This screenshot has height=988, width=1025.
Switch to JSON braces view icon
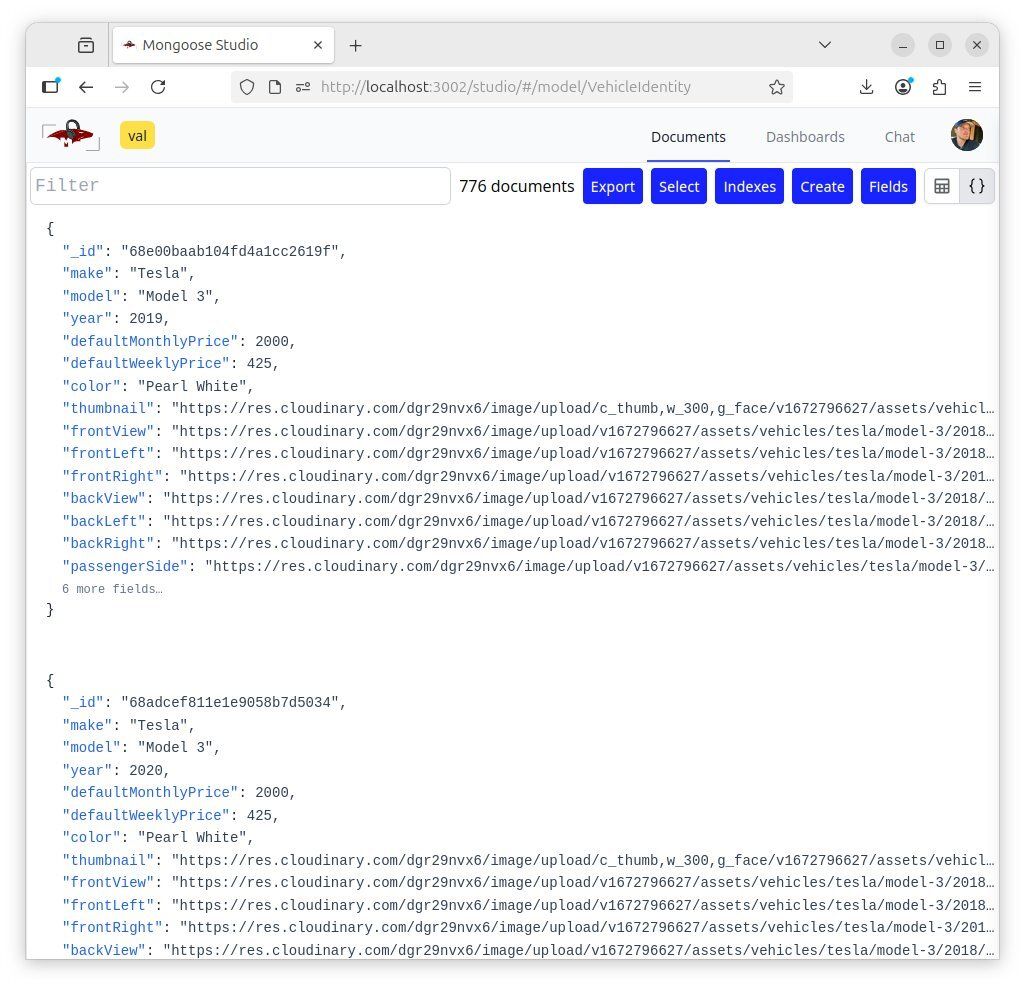tap(977, 186)
